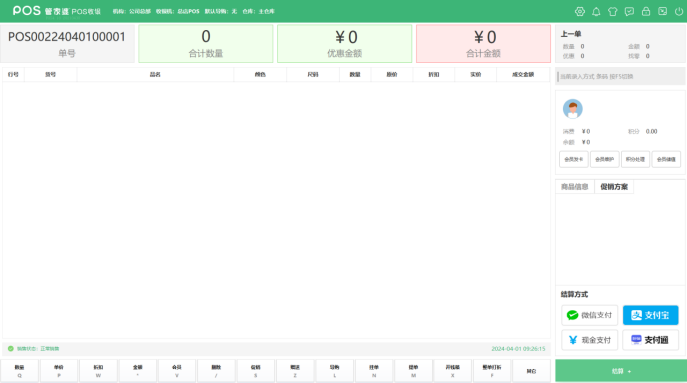Click the shirt icon in header
The width and height of the screenshot is (687, 383).
[613, 11]
